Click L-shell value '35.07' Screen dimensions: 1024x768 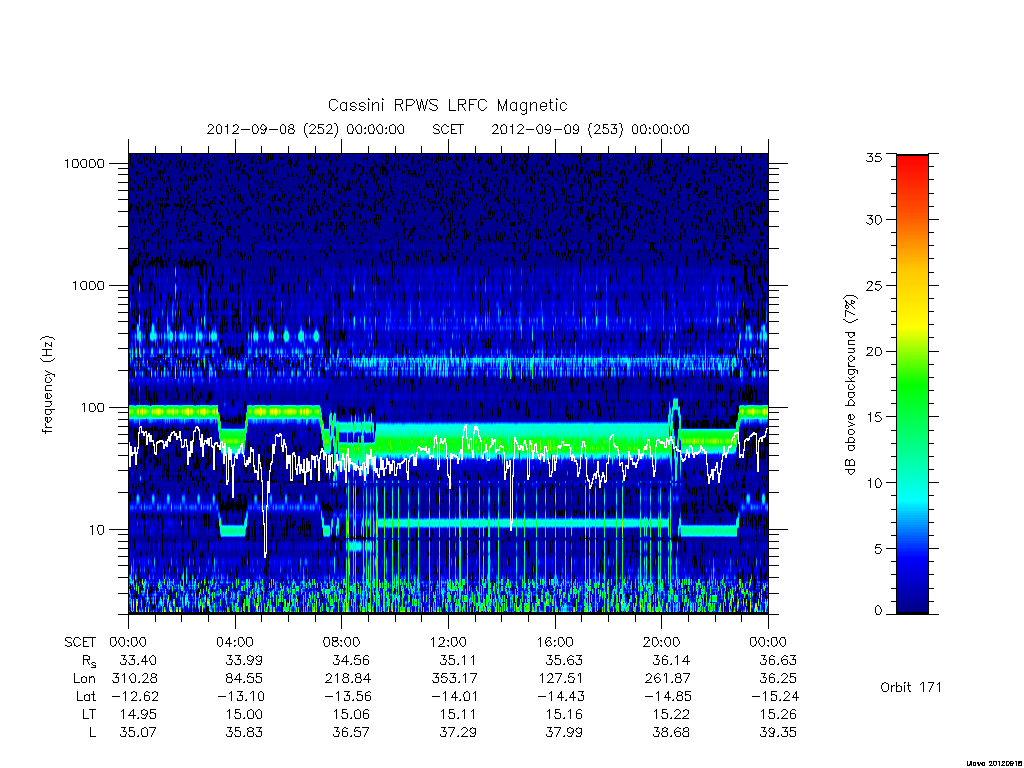[138, 733]
